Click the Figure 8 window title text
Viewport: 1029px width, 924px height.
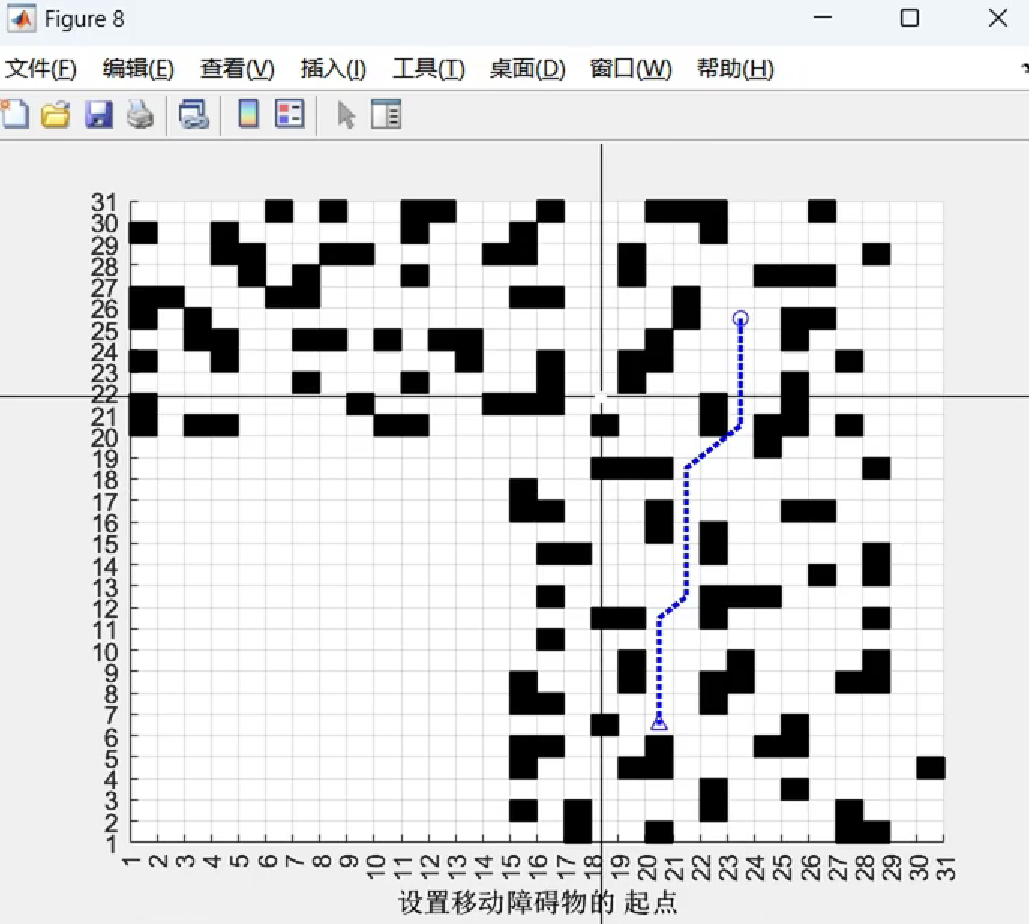(x=84, y=19)
